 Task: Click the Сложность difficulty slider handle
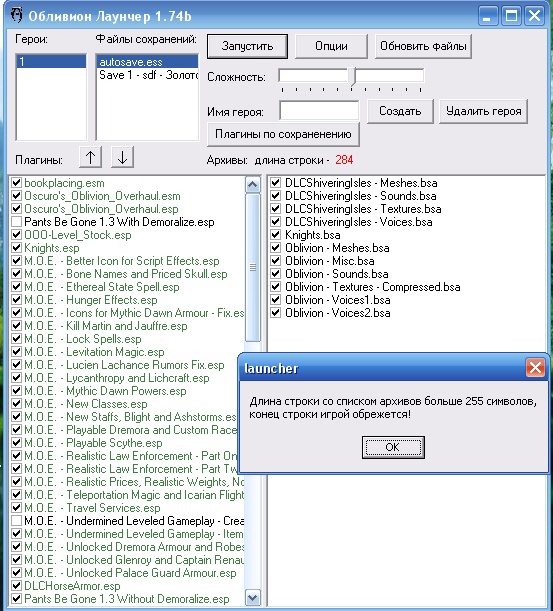click(x=353, y=76)
